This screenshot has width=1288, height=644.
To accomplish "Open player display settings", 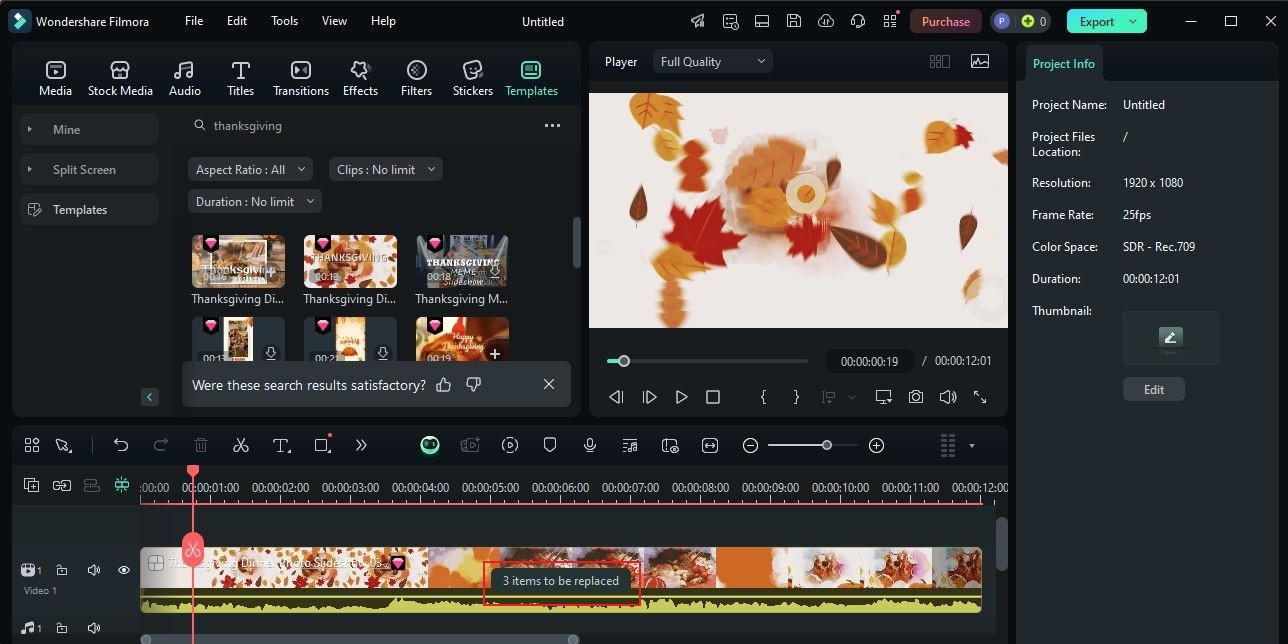I will 883,397.
